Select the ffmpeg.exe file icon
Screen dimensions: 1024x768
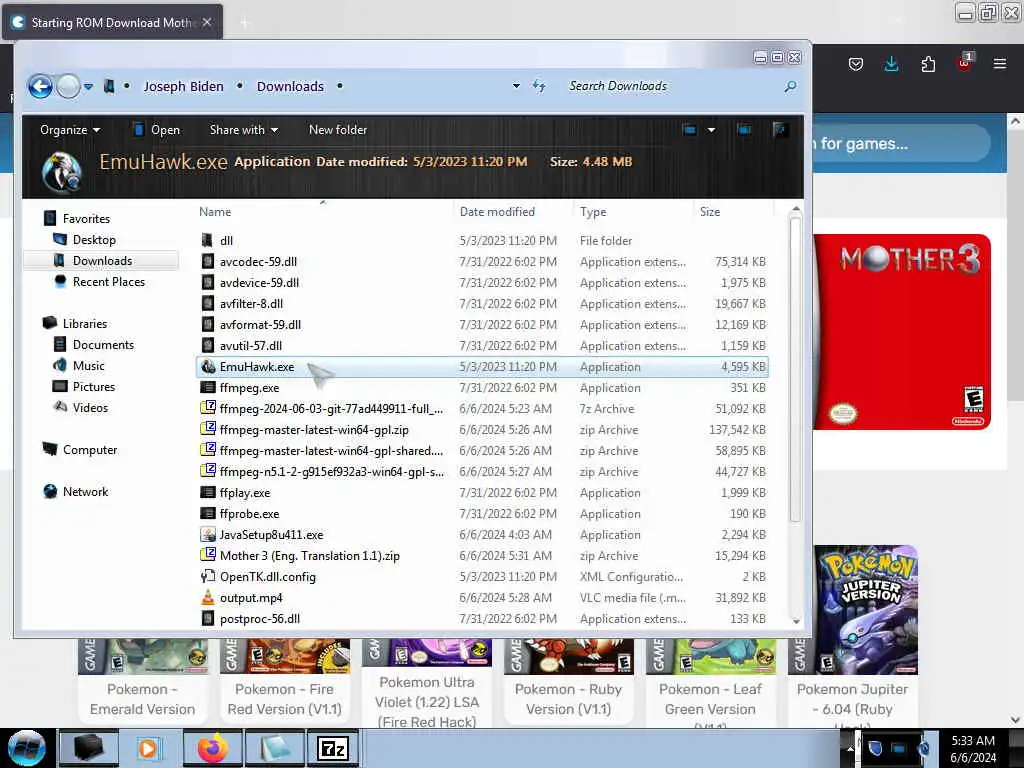tap(208, 387)
